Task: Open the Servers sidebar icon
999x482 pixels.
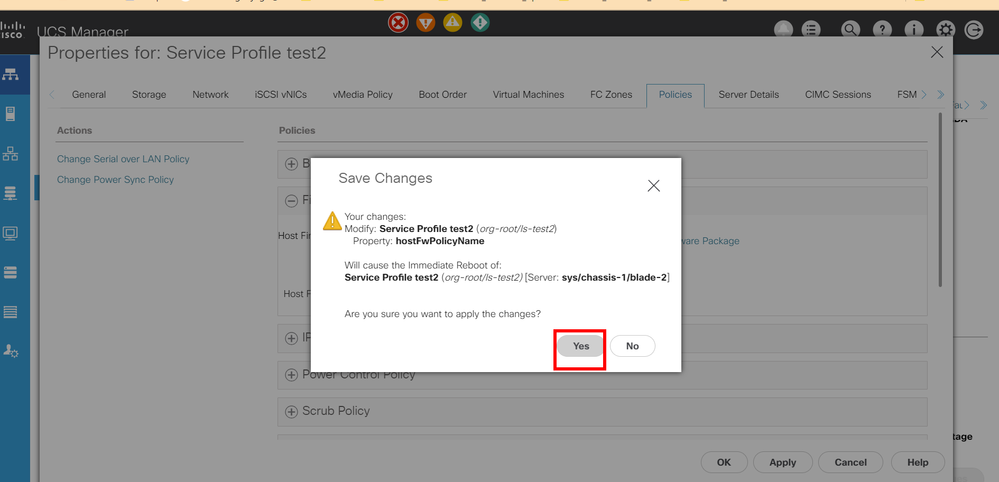Action: [x=11, y=114]
